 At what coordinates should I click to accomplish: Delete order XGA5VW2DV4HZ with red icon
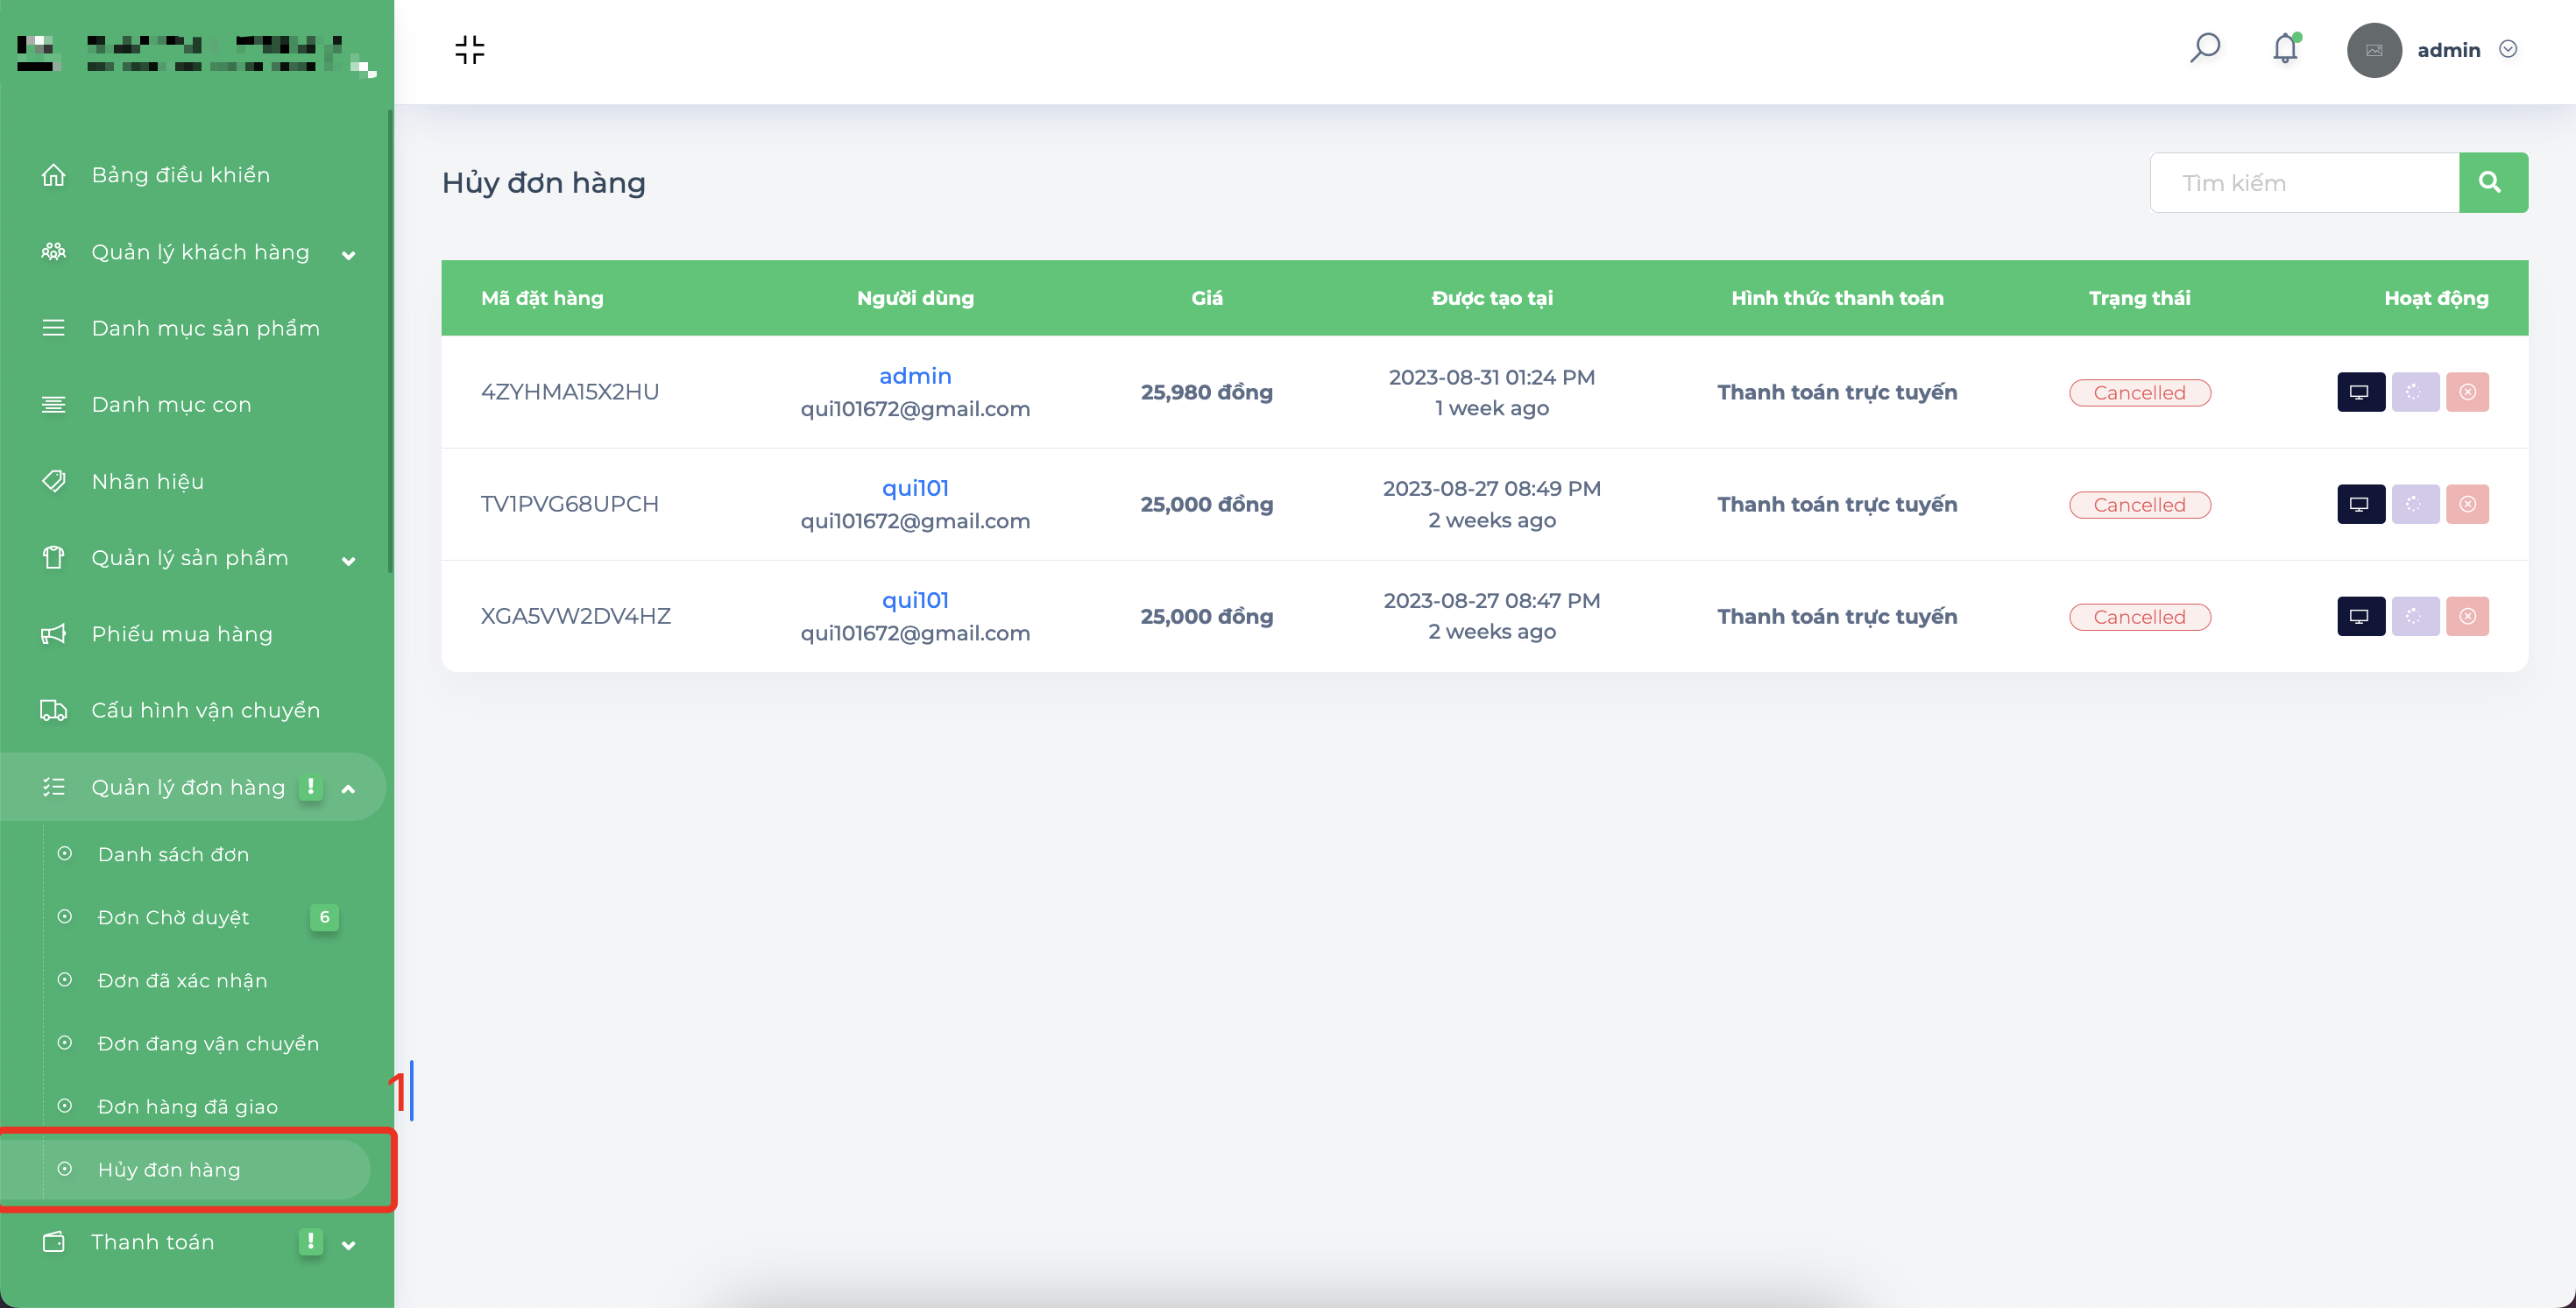tap(2467, 616)
